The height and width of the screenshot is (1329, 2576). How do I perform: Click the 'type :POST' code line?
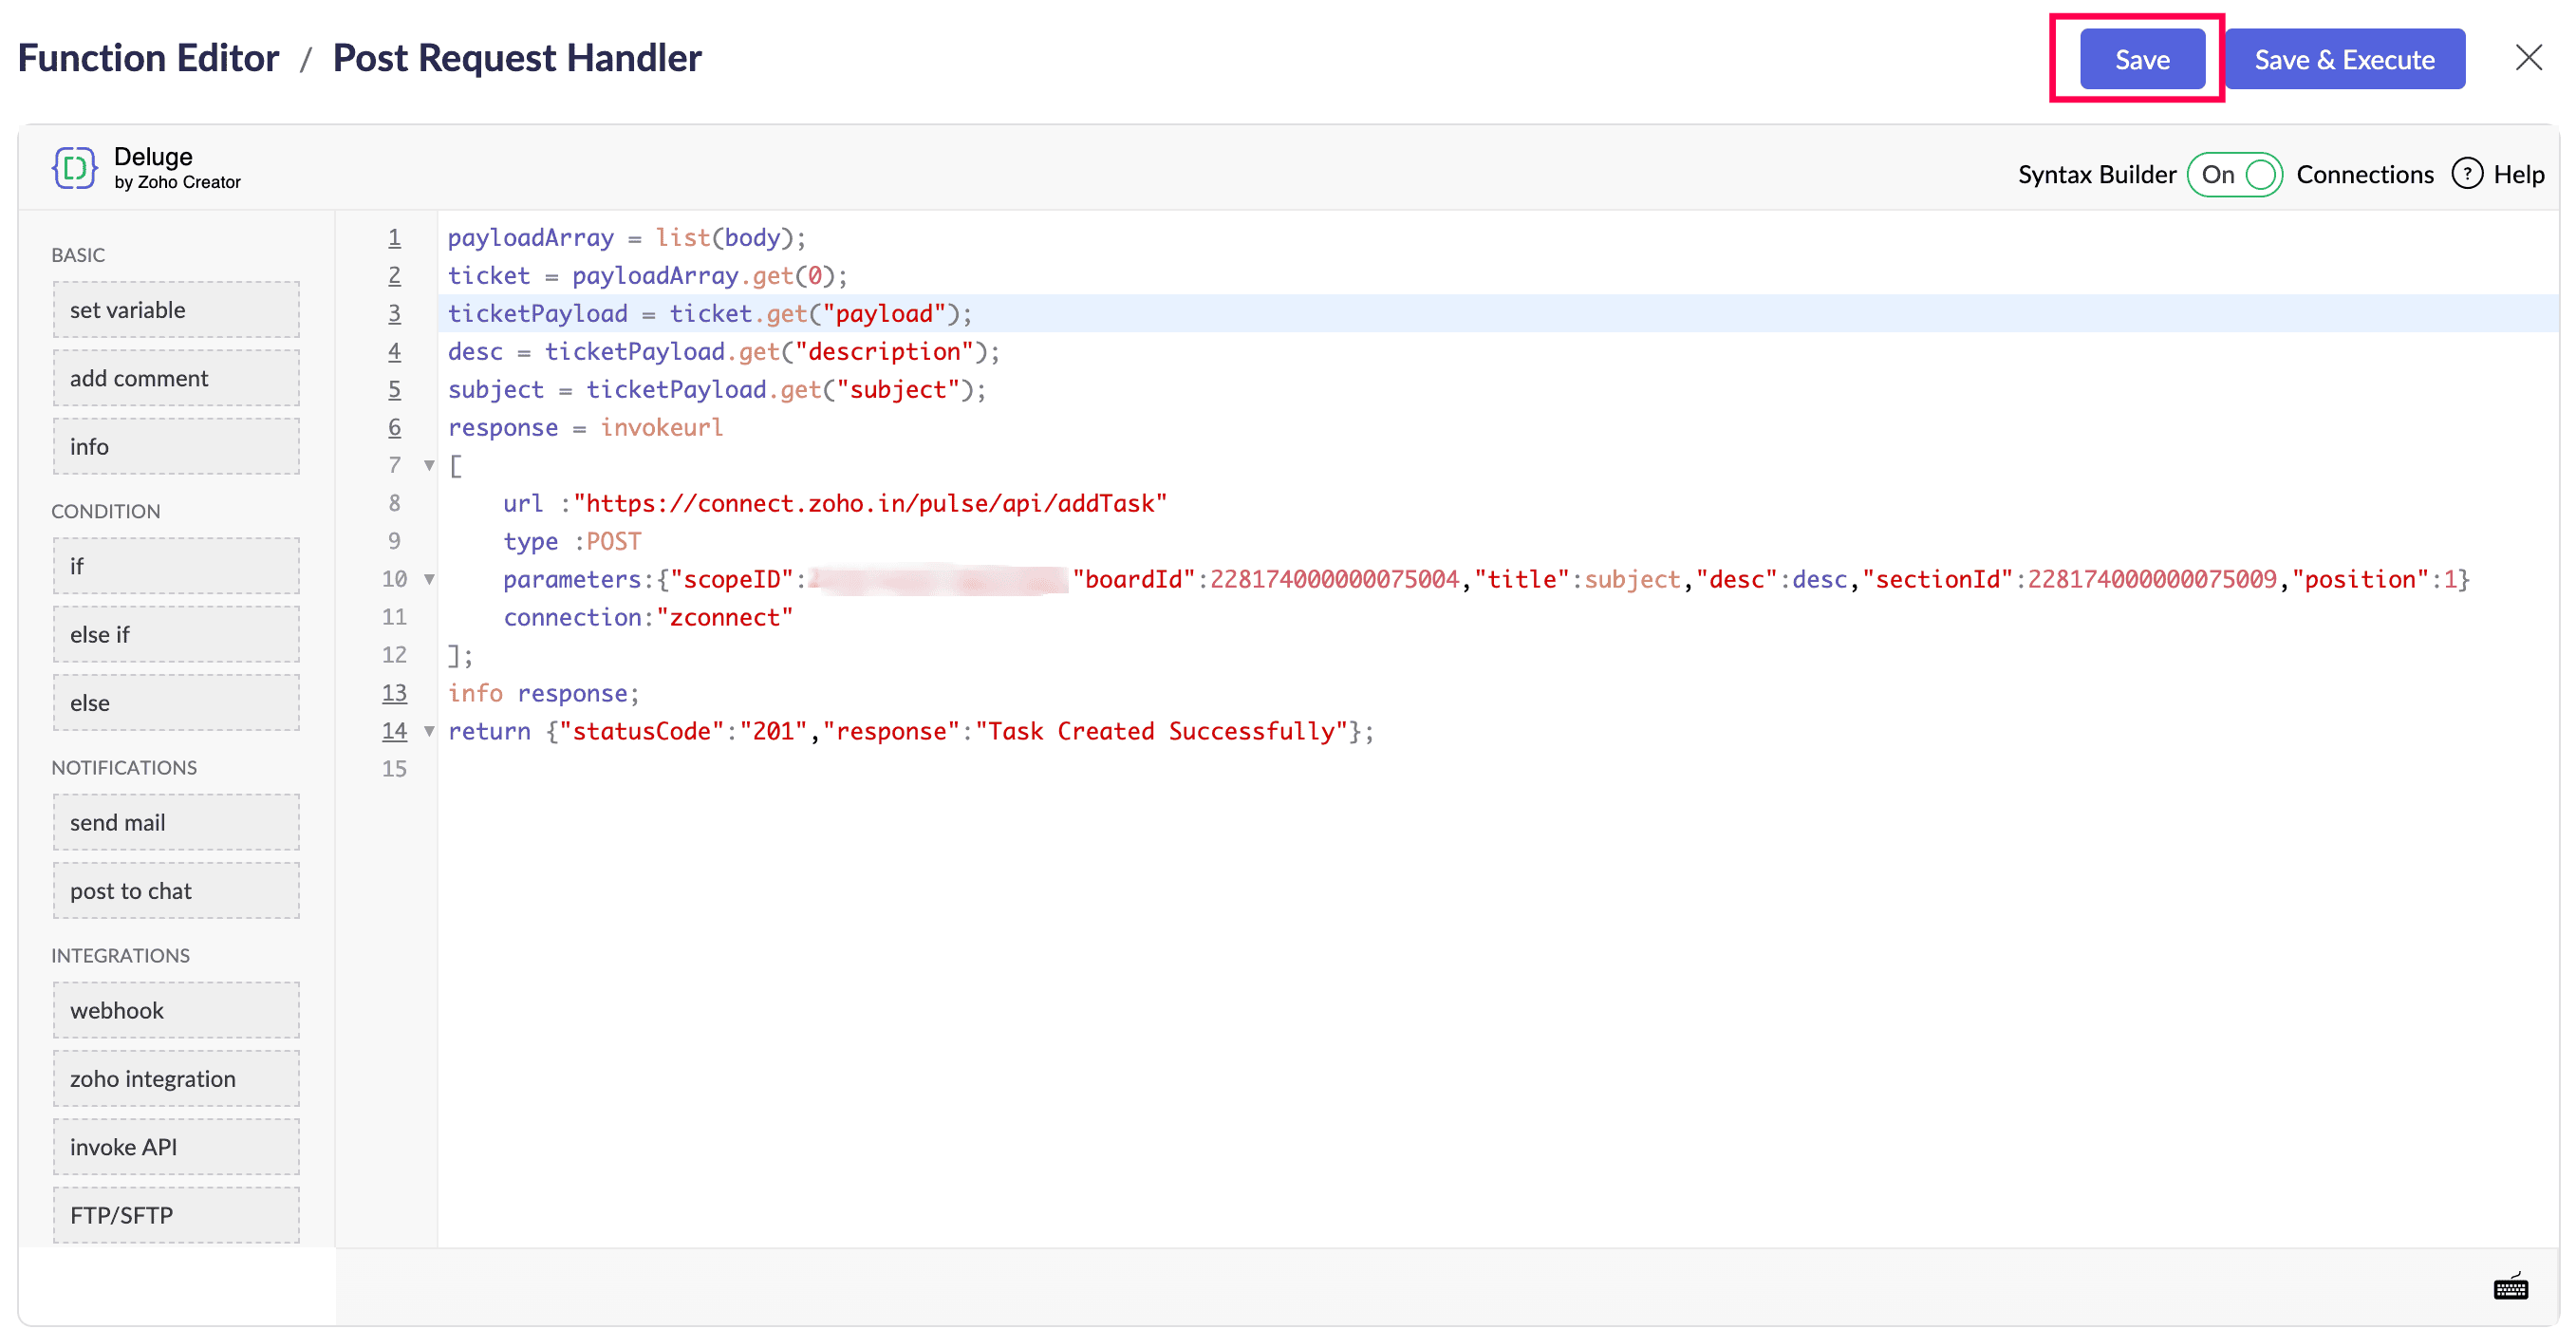[x=572, y=542]
